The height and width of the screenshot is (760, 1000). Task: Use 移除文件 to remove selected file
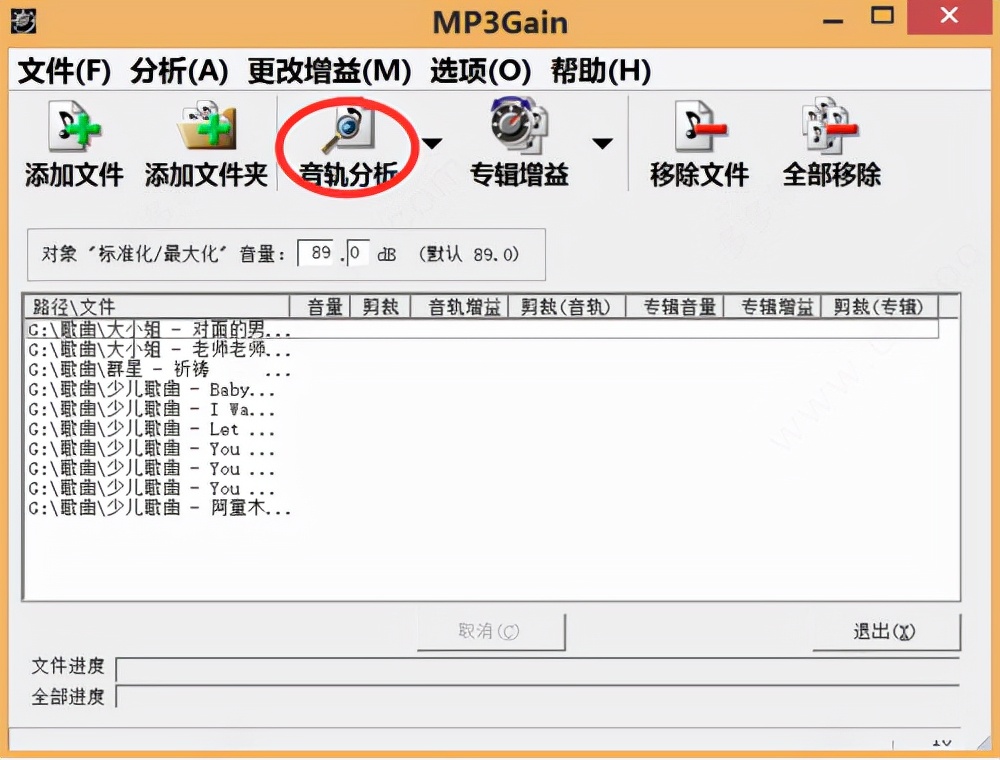pyautogui.click(x=698, y=145)
